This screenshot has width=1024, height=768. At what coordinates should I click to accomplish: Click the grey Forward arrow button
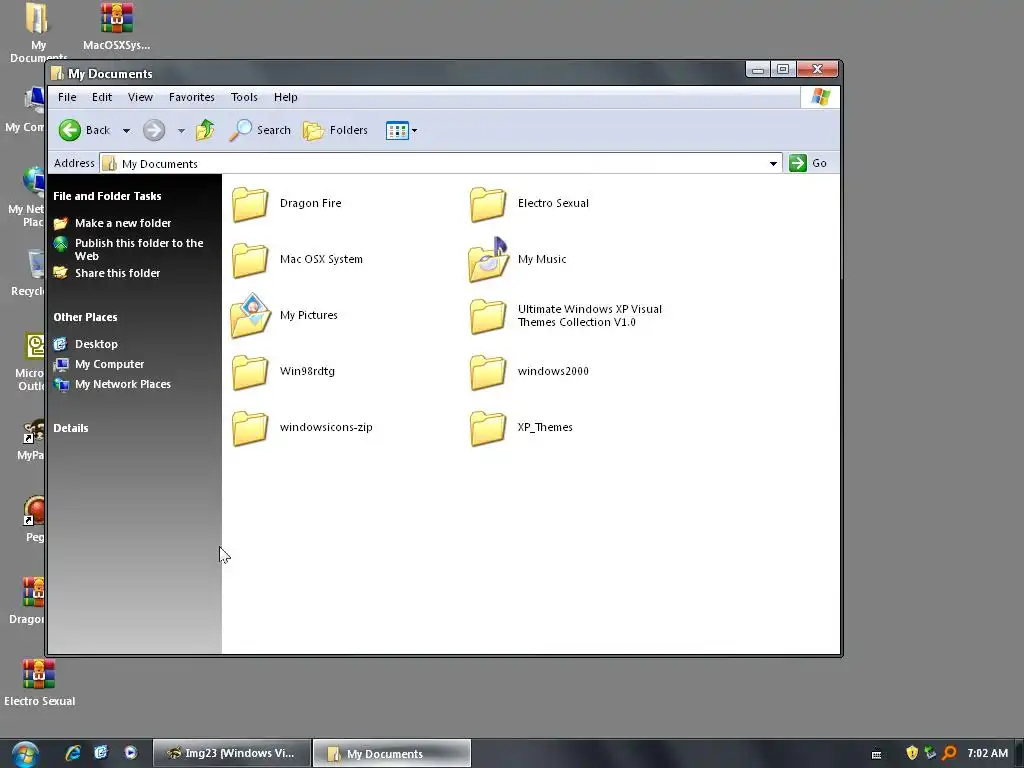point(154,130)
